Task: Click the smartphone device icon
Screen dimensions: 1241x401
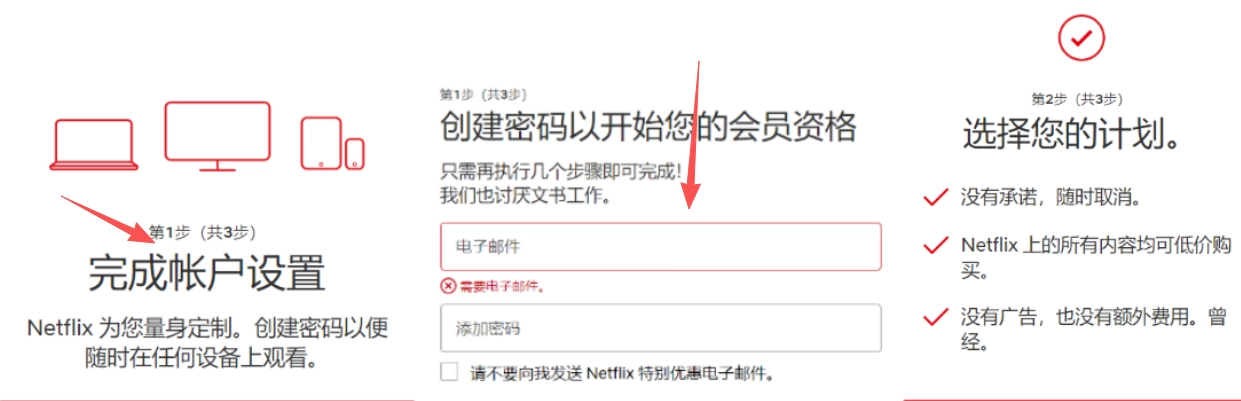Action: pos(355,153)
